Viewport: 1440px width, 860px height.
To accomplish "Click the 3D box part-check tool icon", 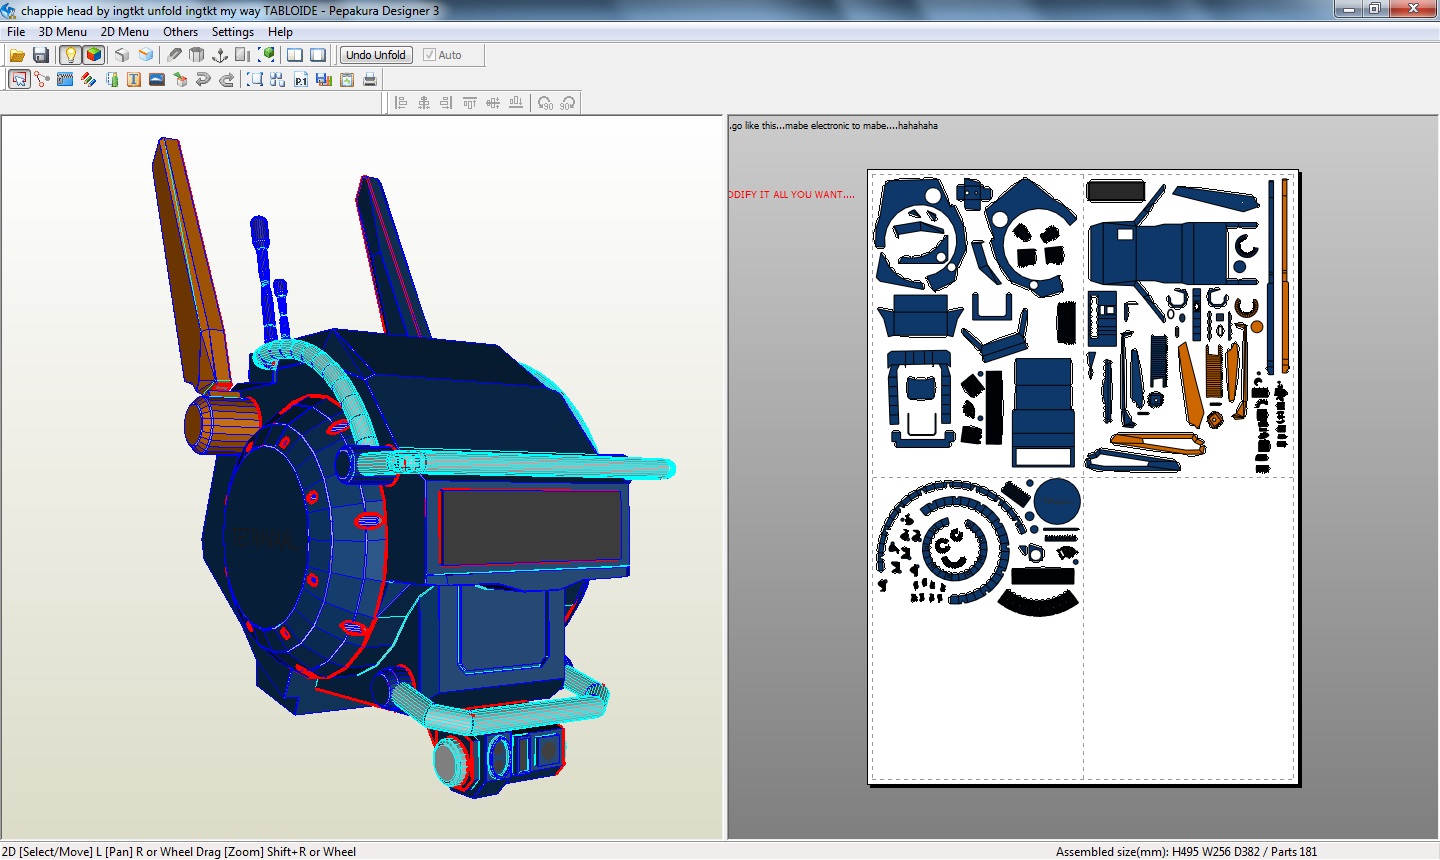I will 180,79.
